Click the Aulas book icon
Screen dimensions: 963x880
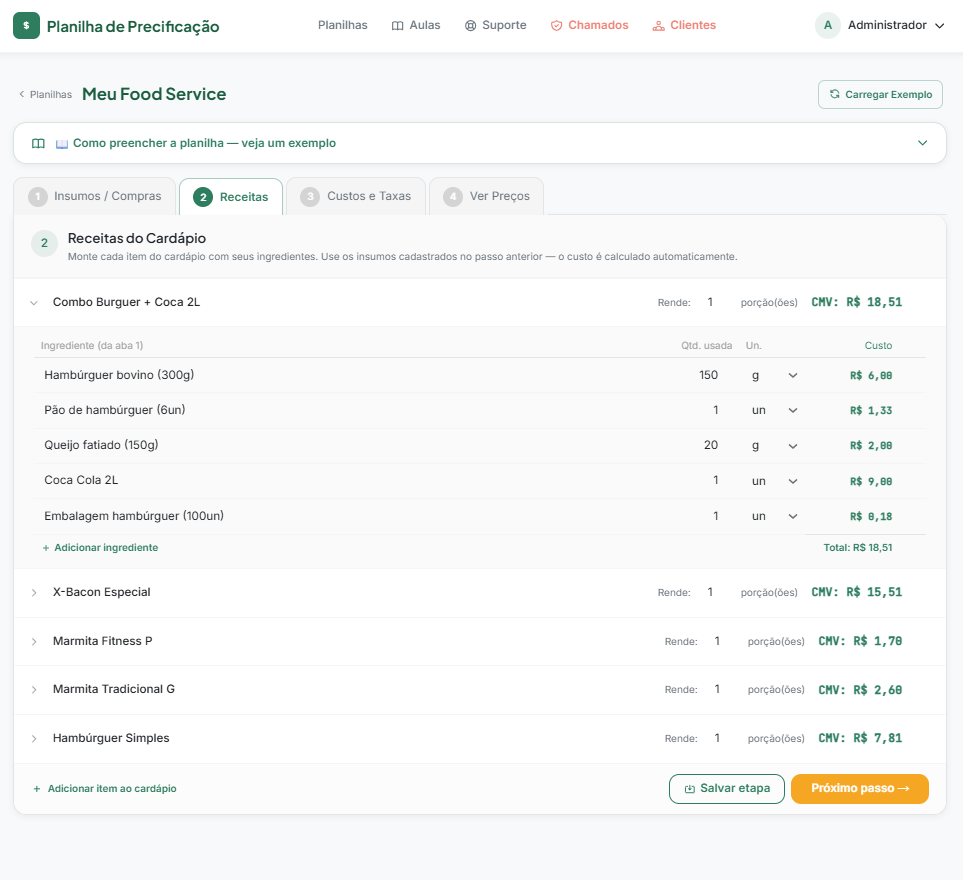tap(397, 26)
